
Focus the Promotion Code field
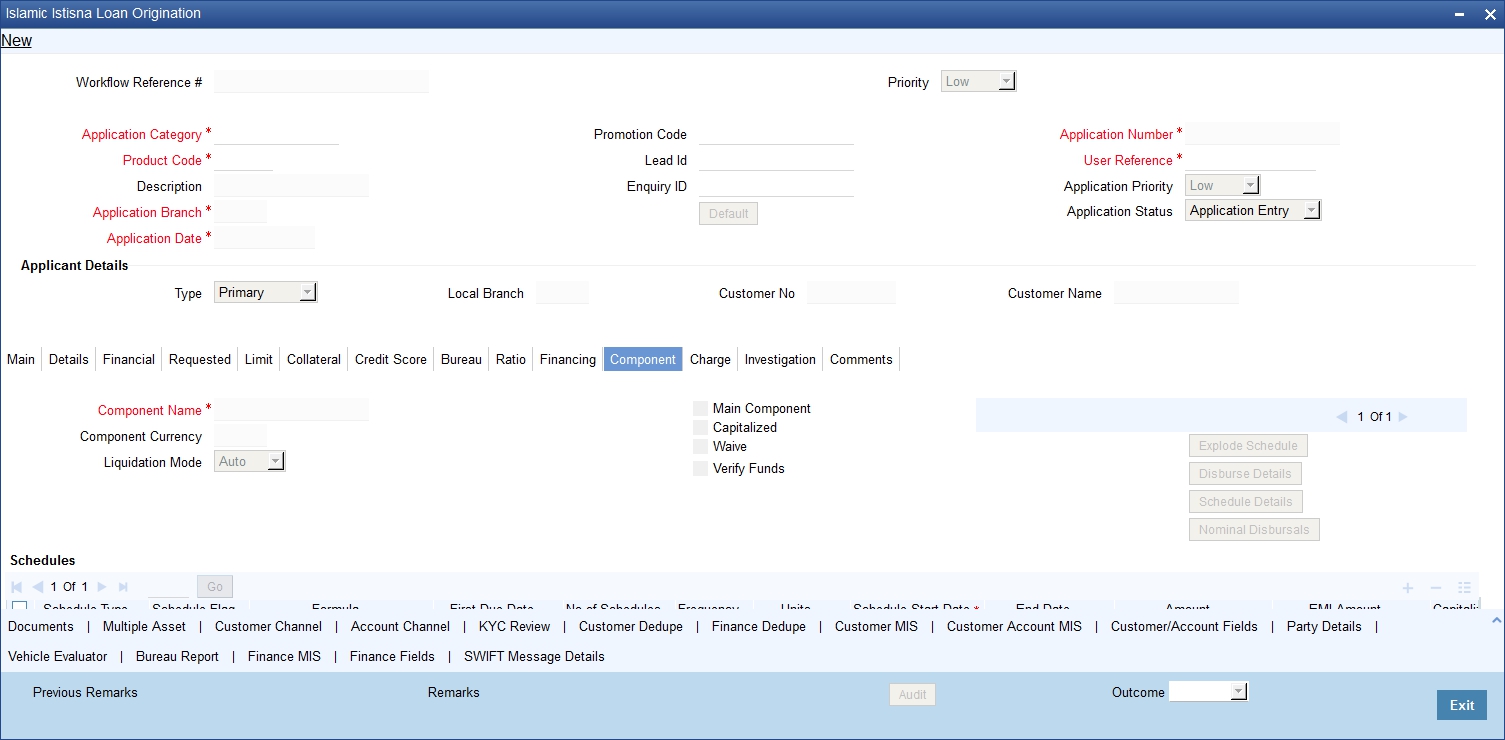776,134
